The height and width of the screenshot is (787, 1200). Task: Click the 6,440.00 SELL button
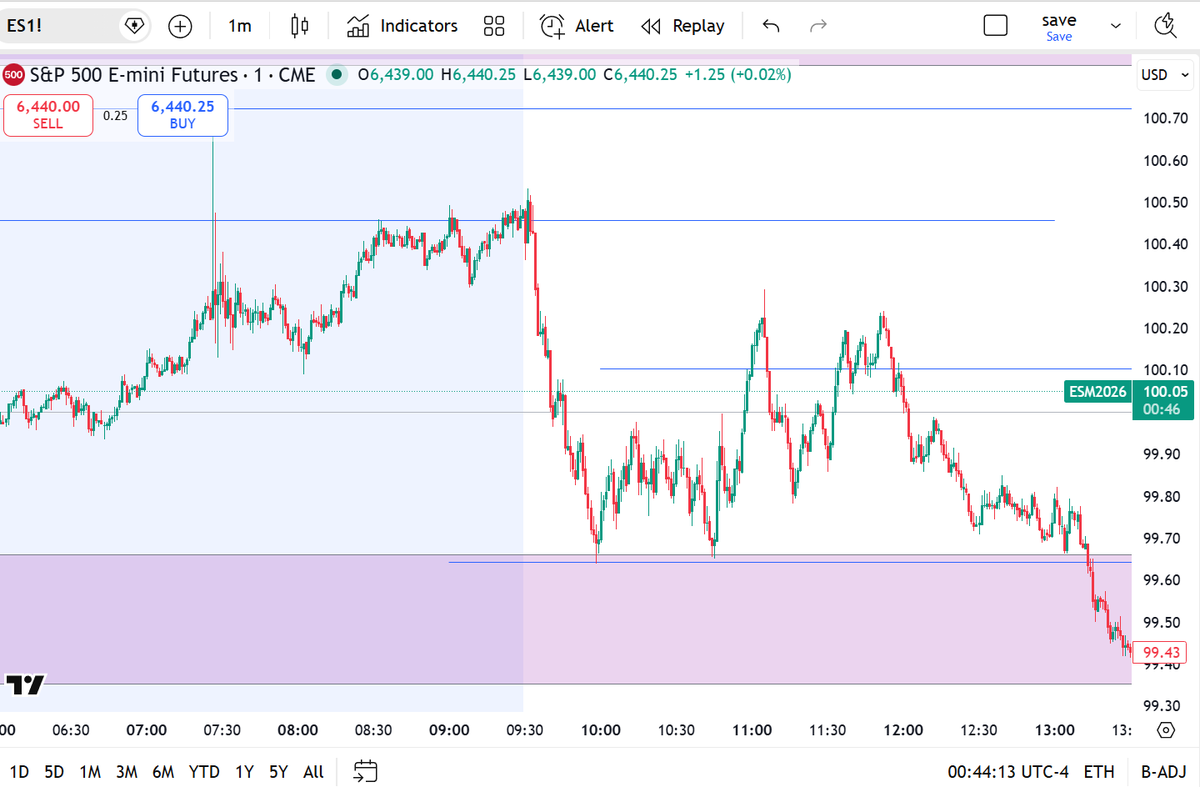pyautogui.click(x=48, y=114)
